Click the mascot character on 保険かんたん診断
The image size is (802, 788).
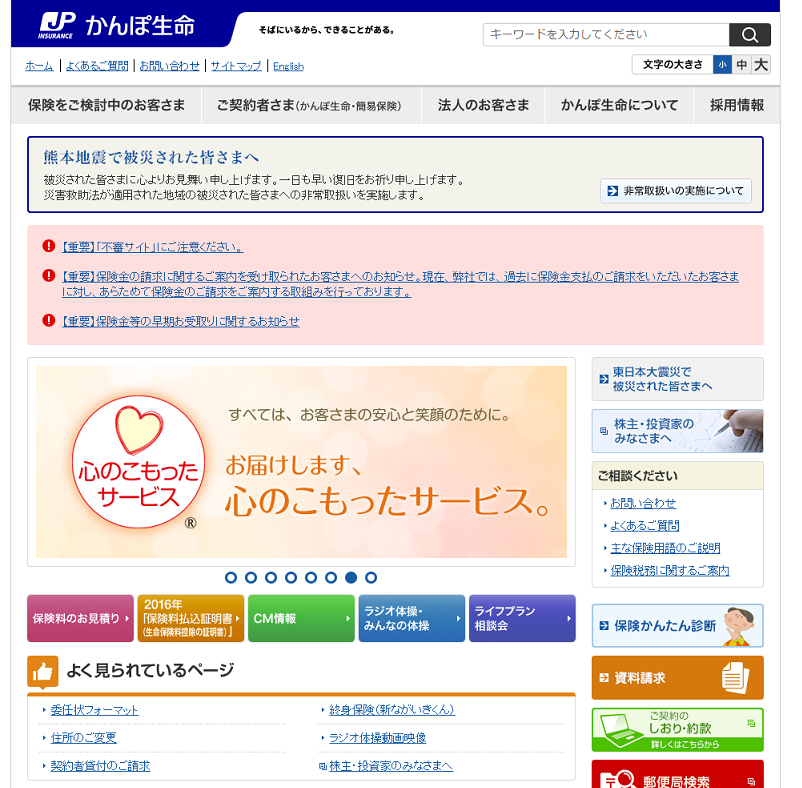pos(739,626)
